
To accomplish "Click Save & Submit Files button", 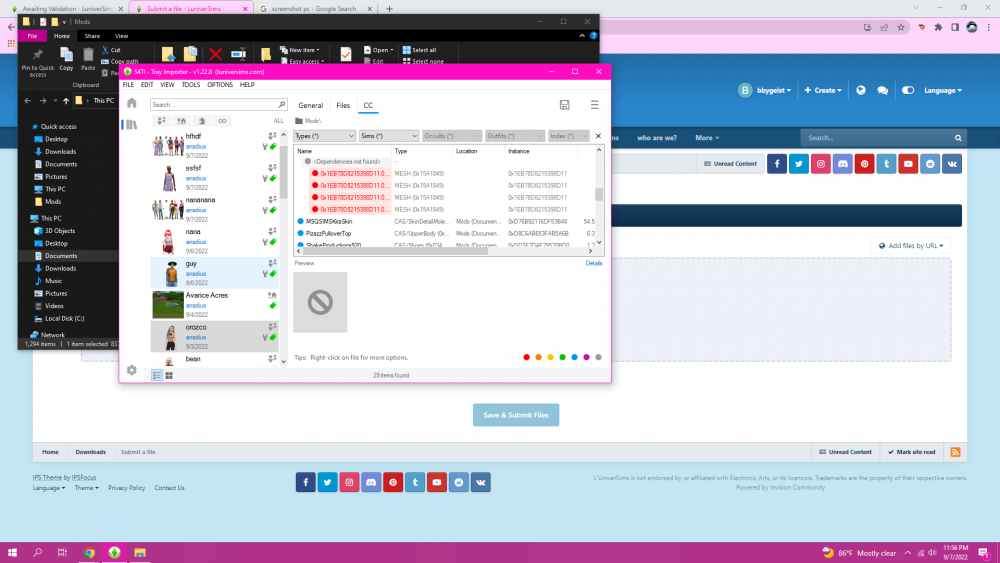I will (516, 415).
